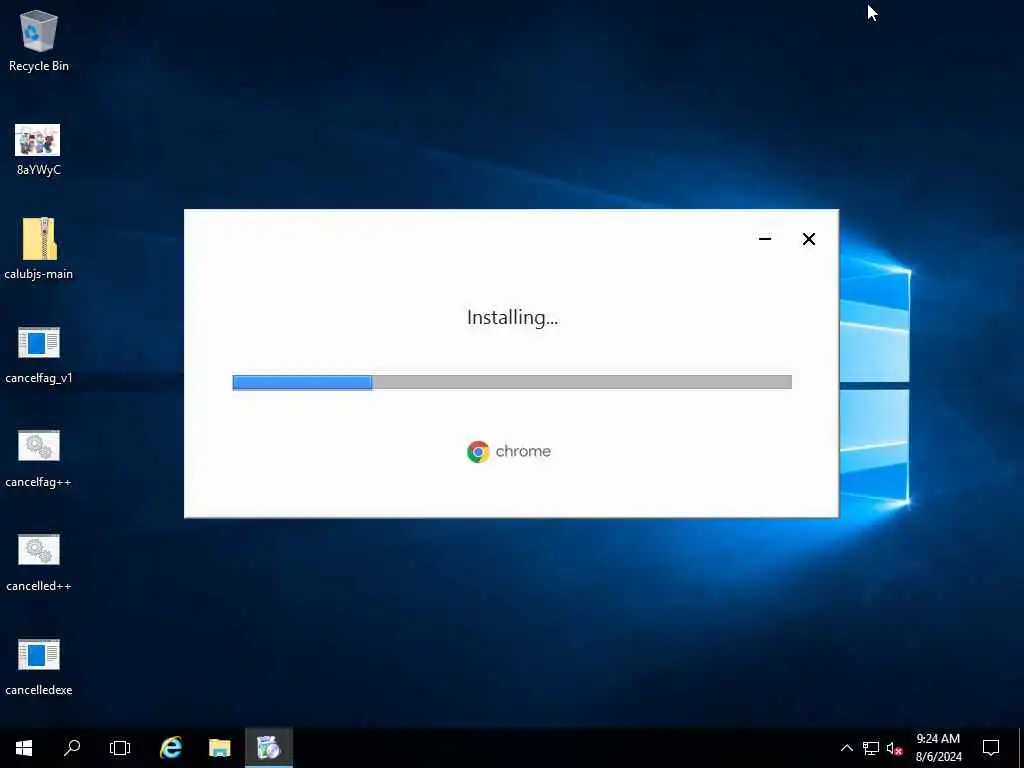
Task: Open the clock showing 9:24 AM
Action: (x=938, y=748)
